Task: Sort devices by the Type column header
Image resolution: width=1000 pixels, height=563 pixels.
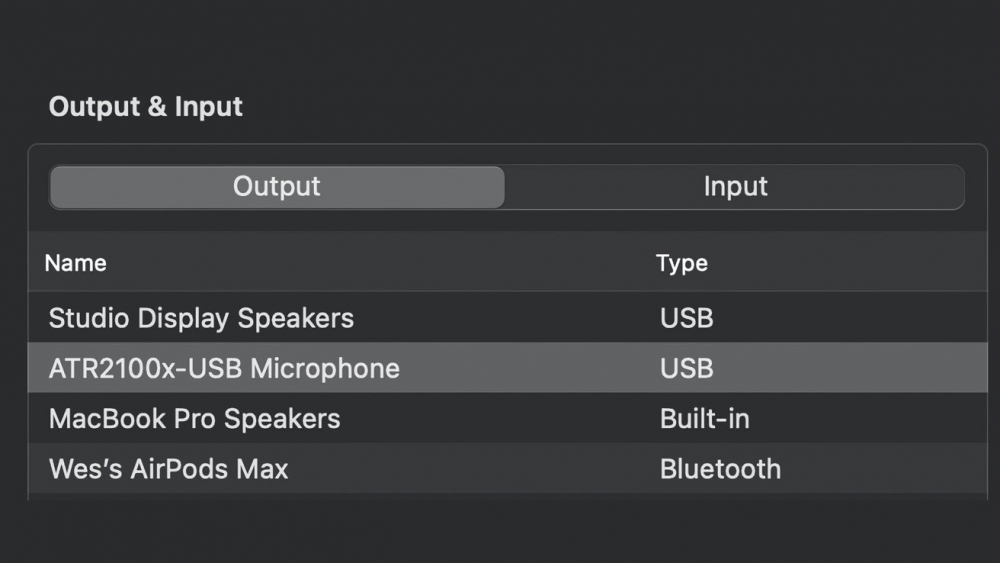Action: click(682, 264)
